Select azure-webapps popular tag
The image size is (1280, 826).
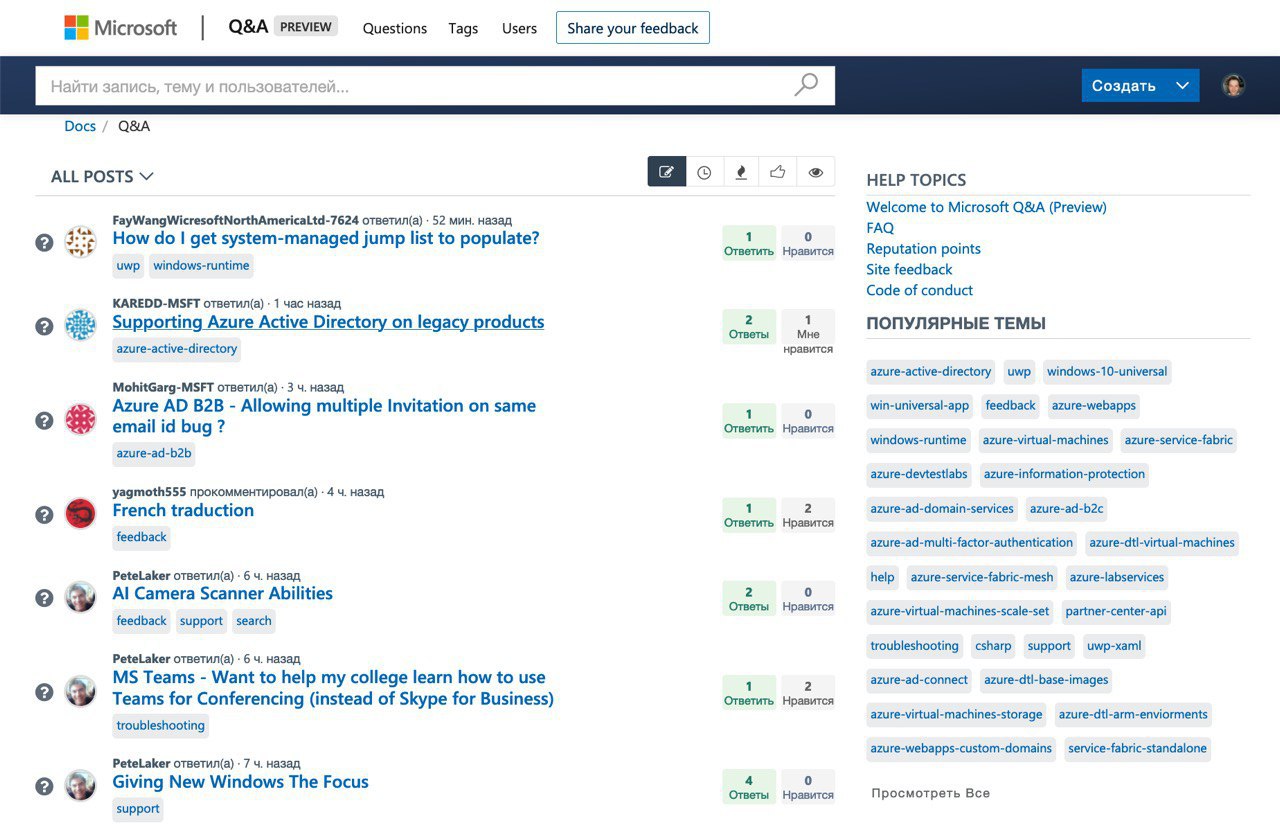[1094, 406]
